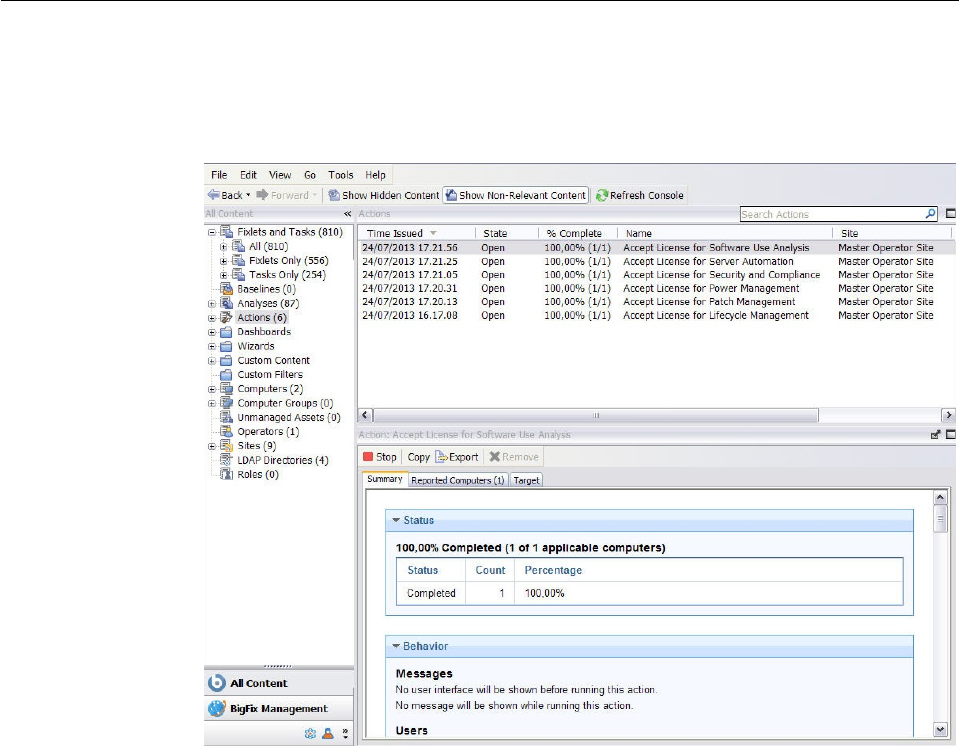Toggle Show Non-Relevant Content
Image resolution: width=959 pixels, height=746 pixels.
[x=516, y=195]
